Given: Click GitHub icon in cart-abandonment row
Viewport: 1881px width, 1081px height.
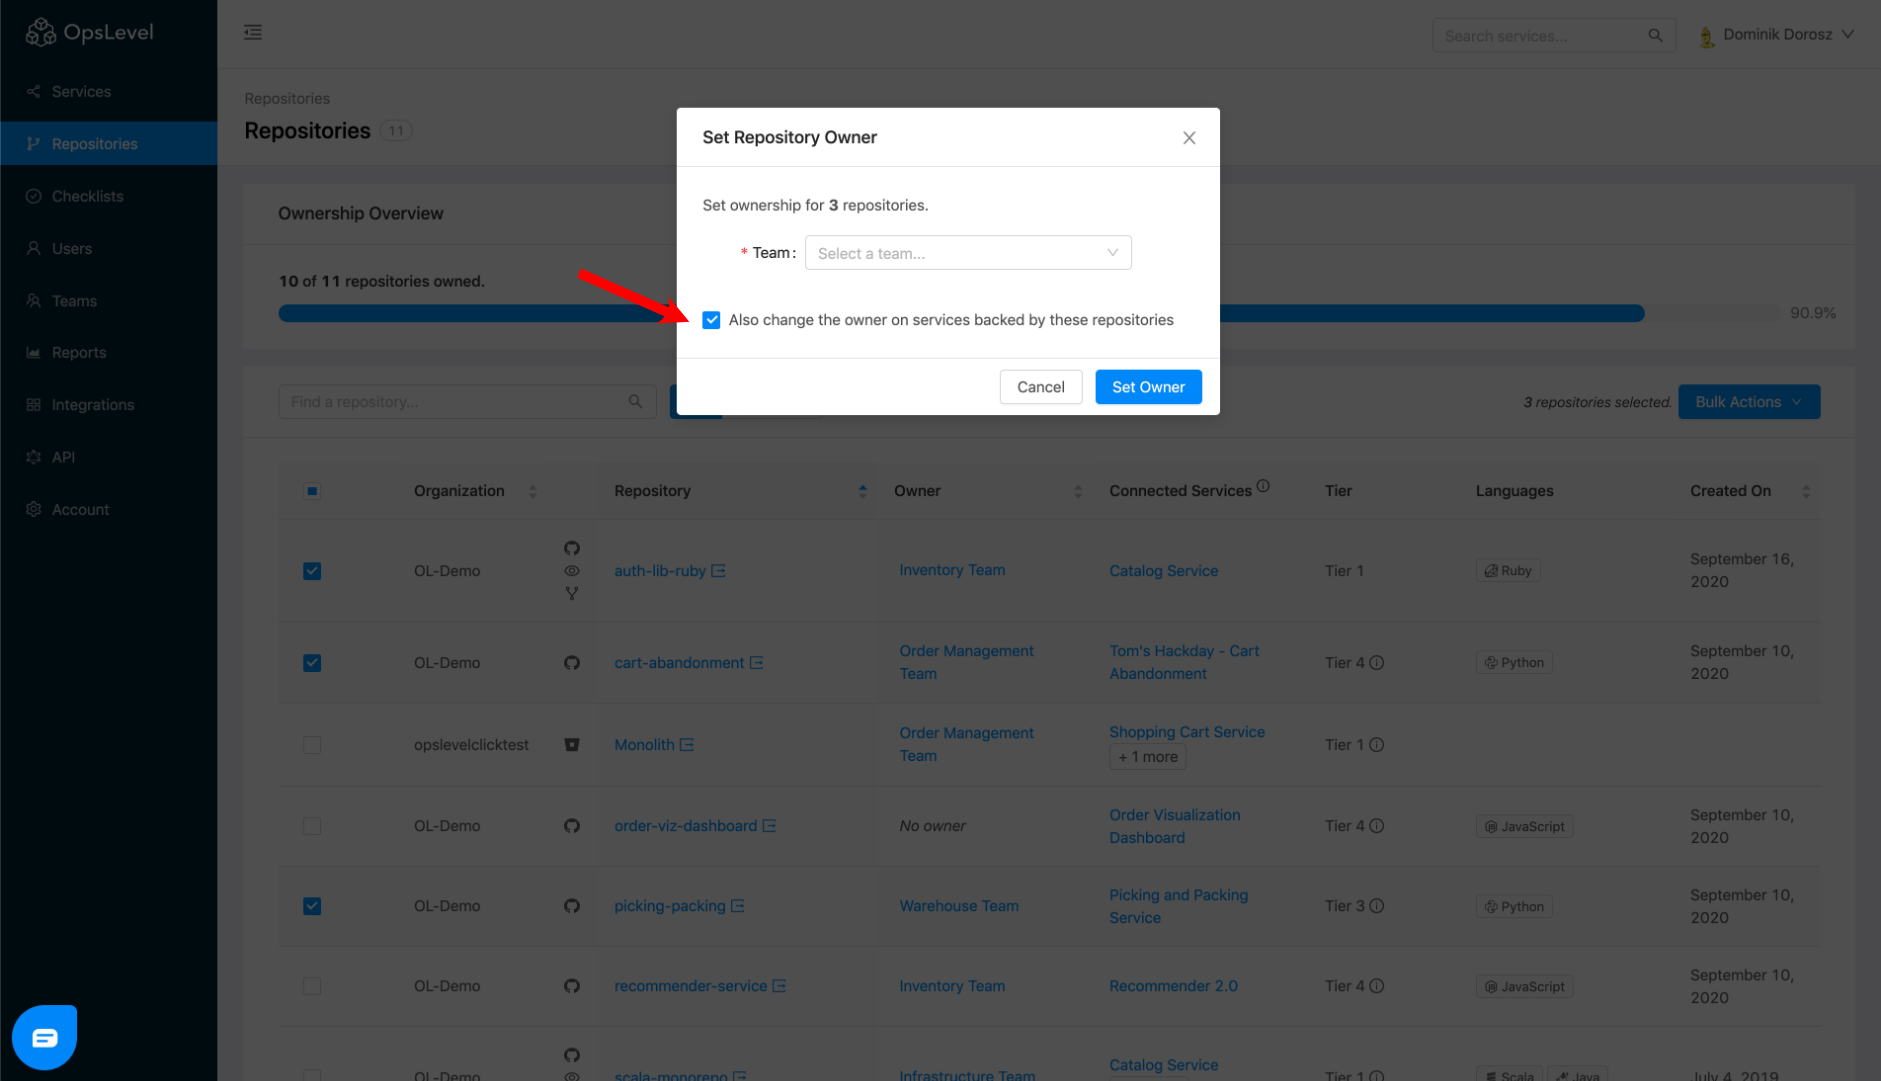Looking at the screenshot, I should coord(572,663).
